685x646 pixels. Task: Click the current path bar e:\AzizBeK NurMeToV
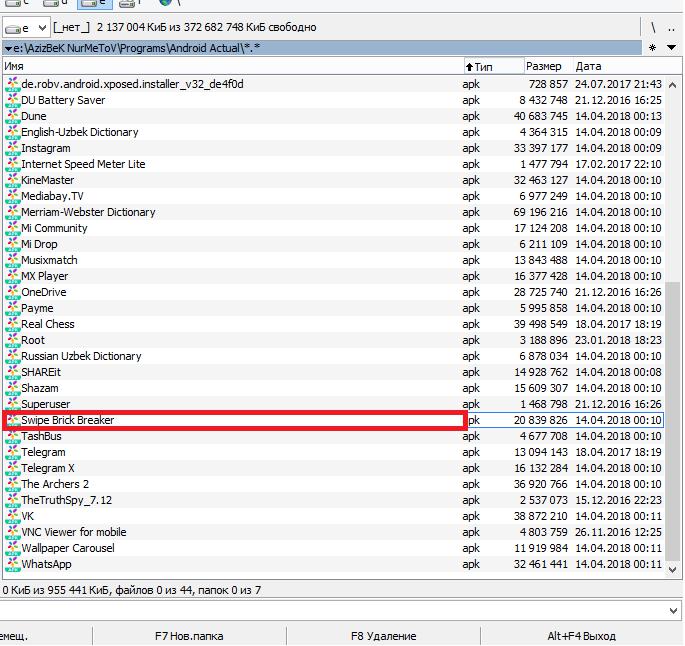tap(322, 48)
